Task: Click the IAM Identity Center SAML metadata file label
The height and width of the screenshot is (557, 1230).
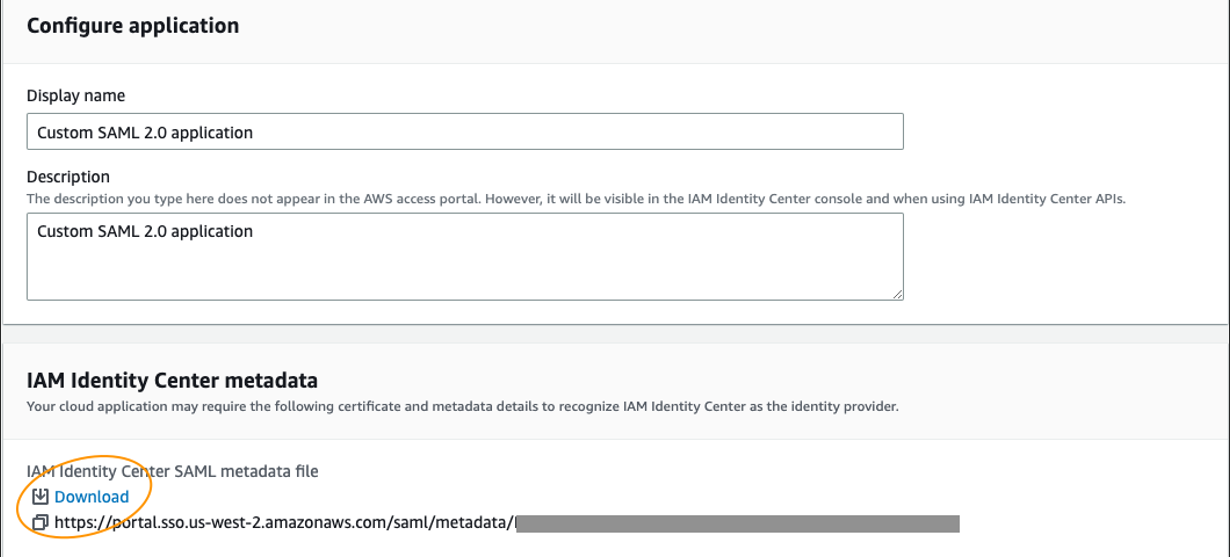Action: click(172, 471)
